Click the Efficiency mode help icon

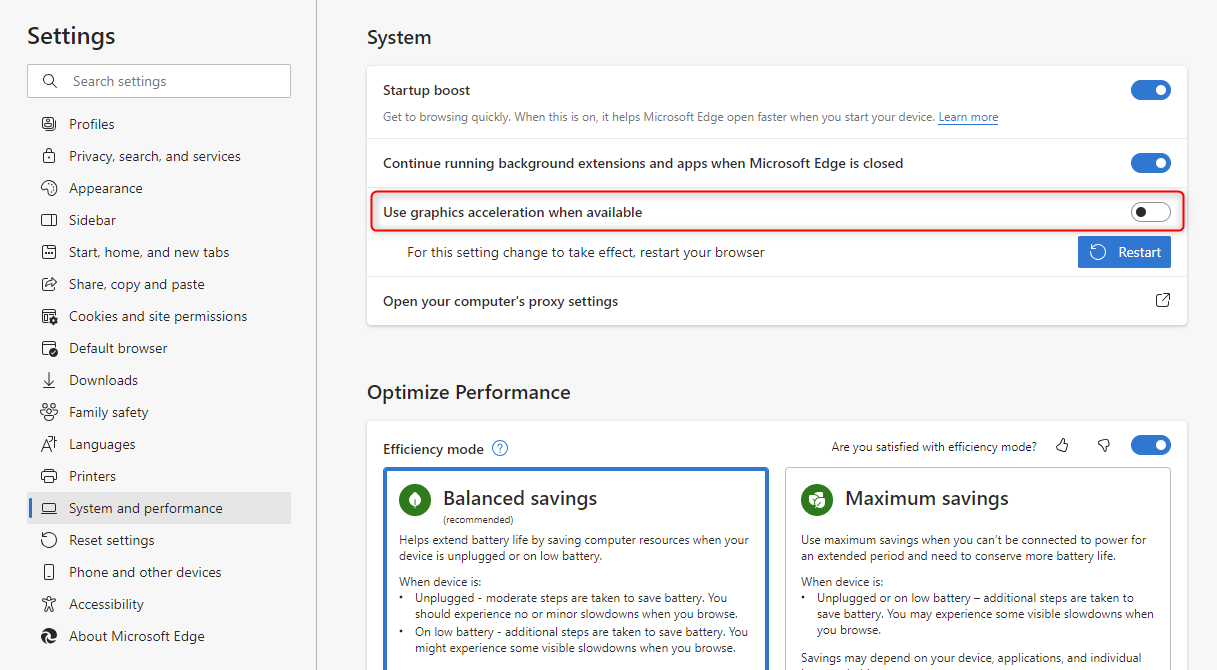coord(499,448)
